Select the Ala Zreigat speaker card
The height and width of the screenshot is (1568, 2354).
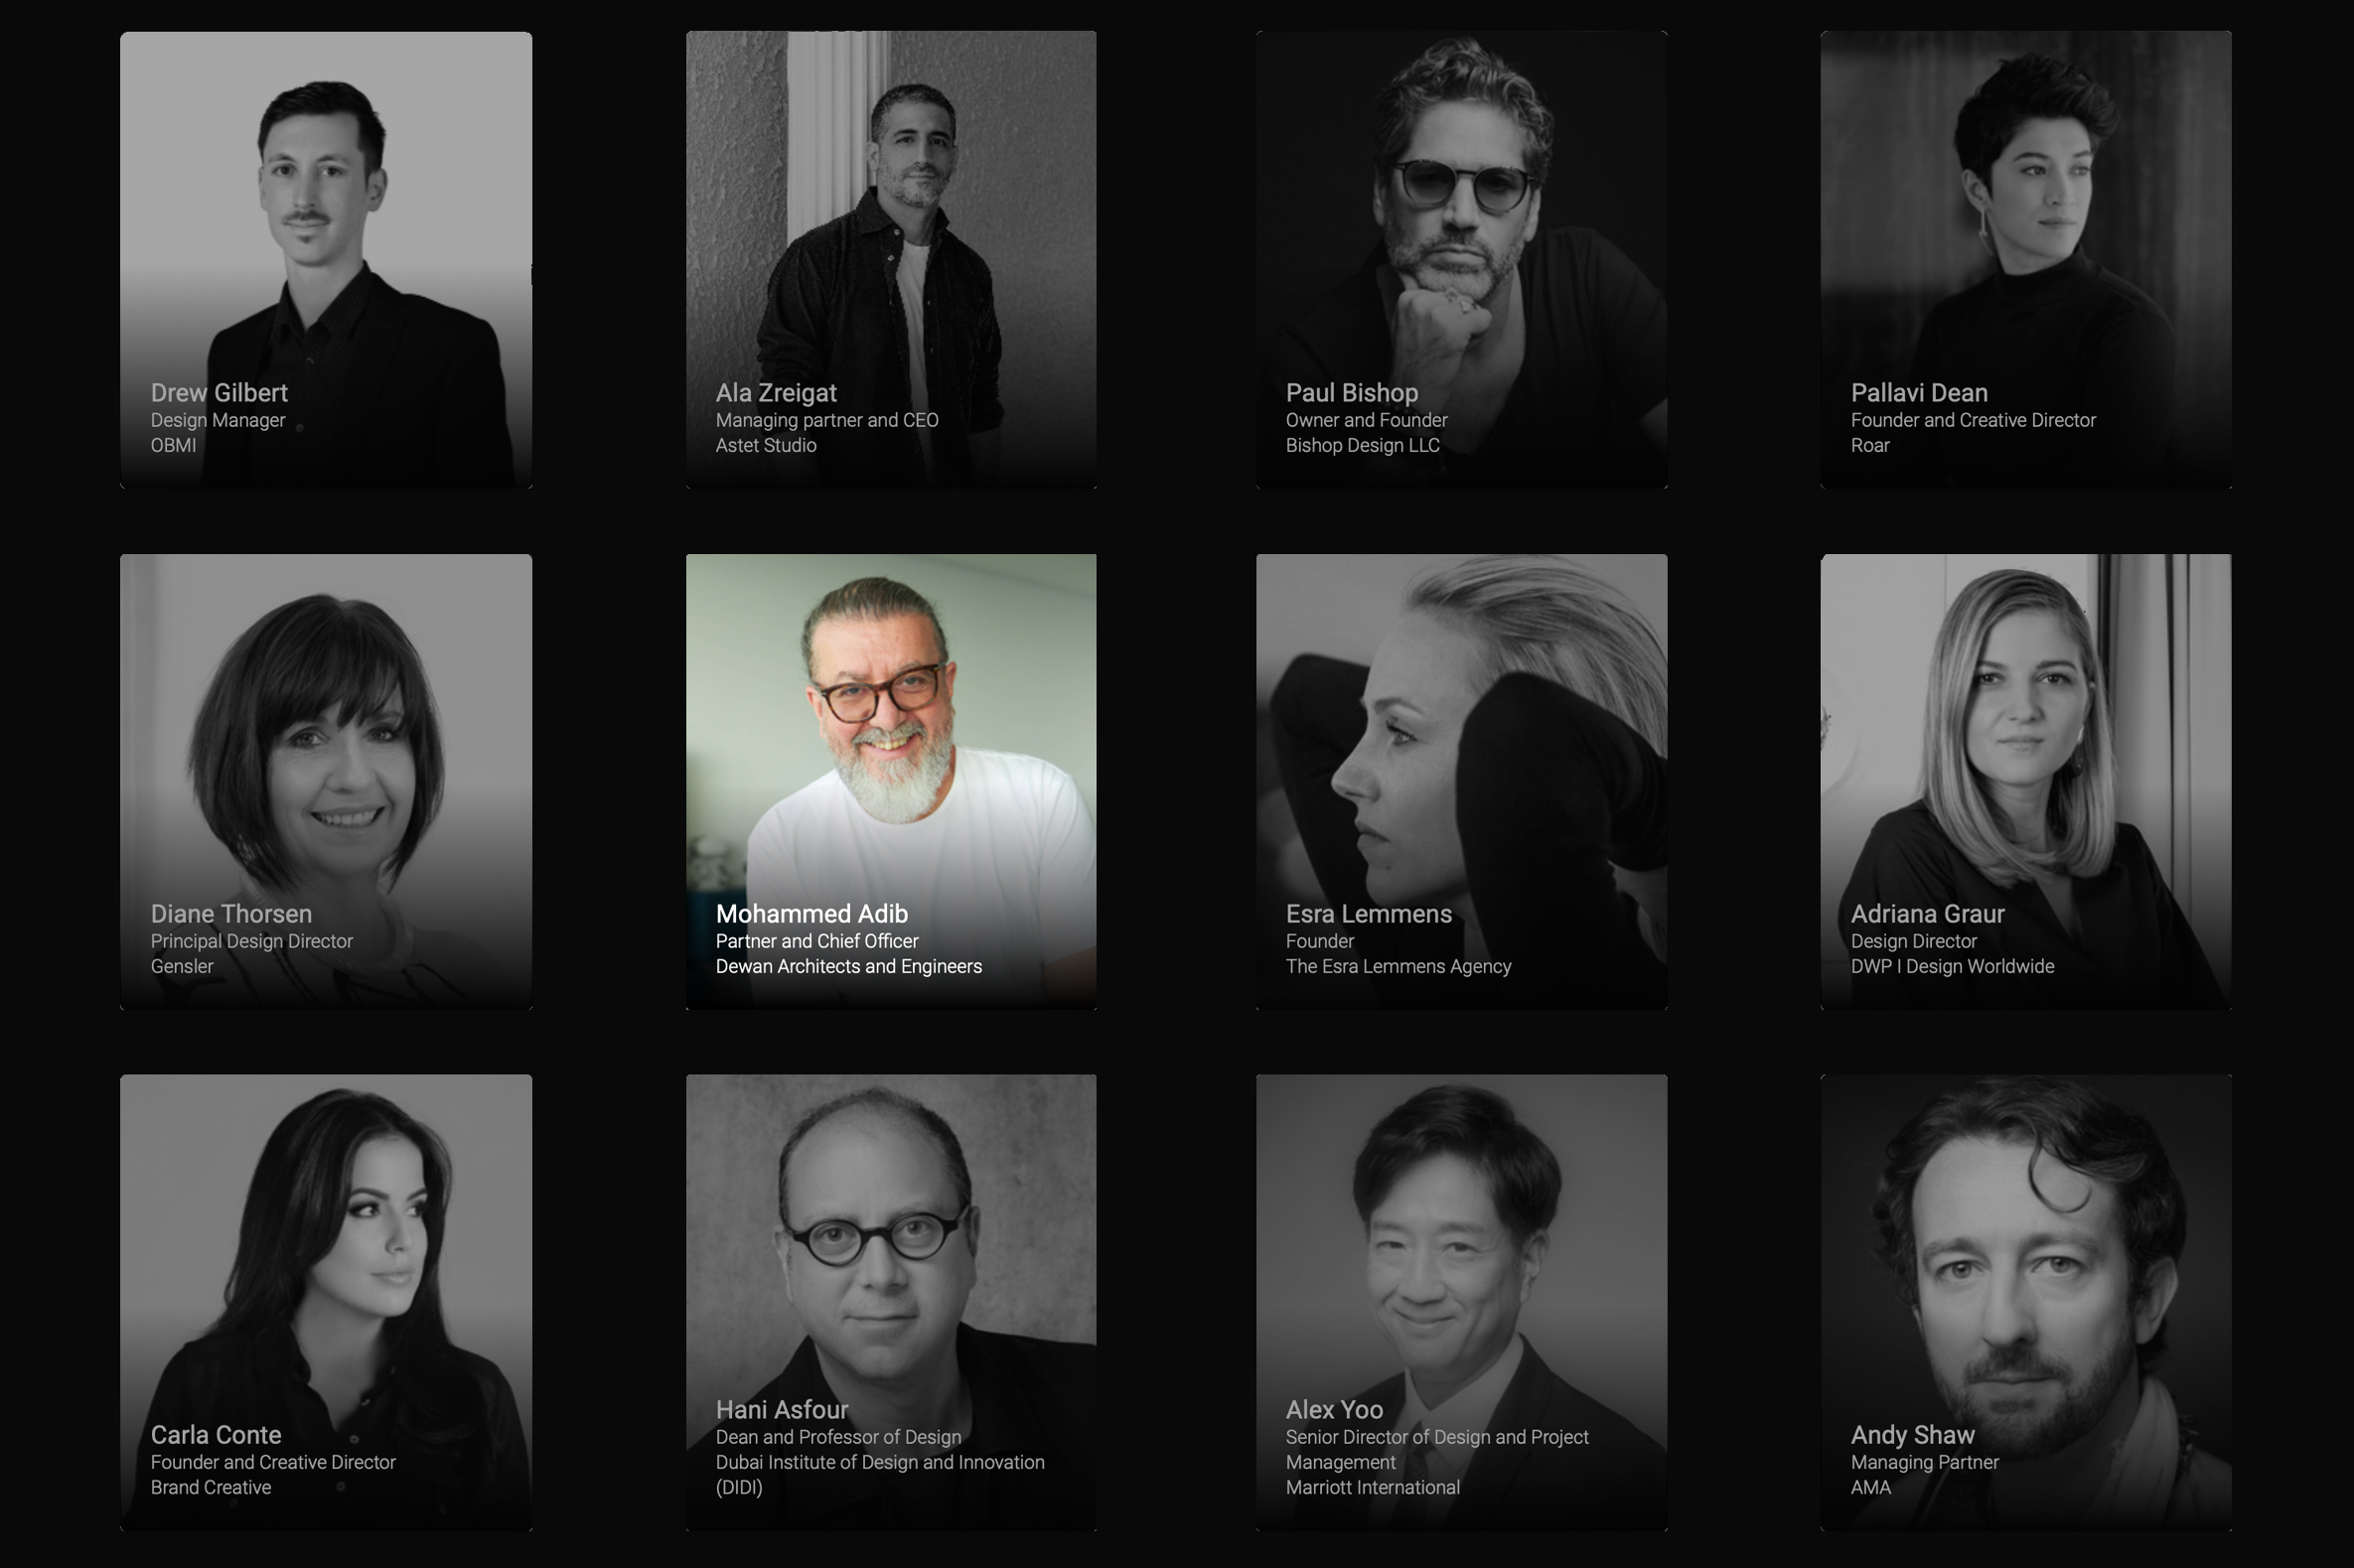891,260
